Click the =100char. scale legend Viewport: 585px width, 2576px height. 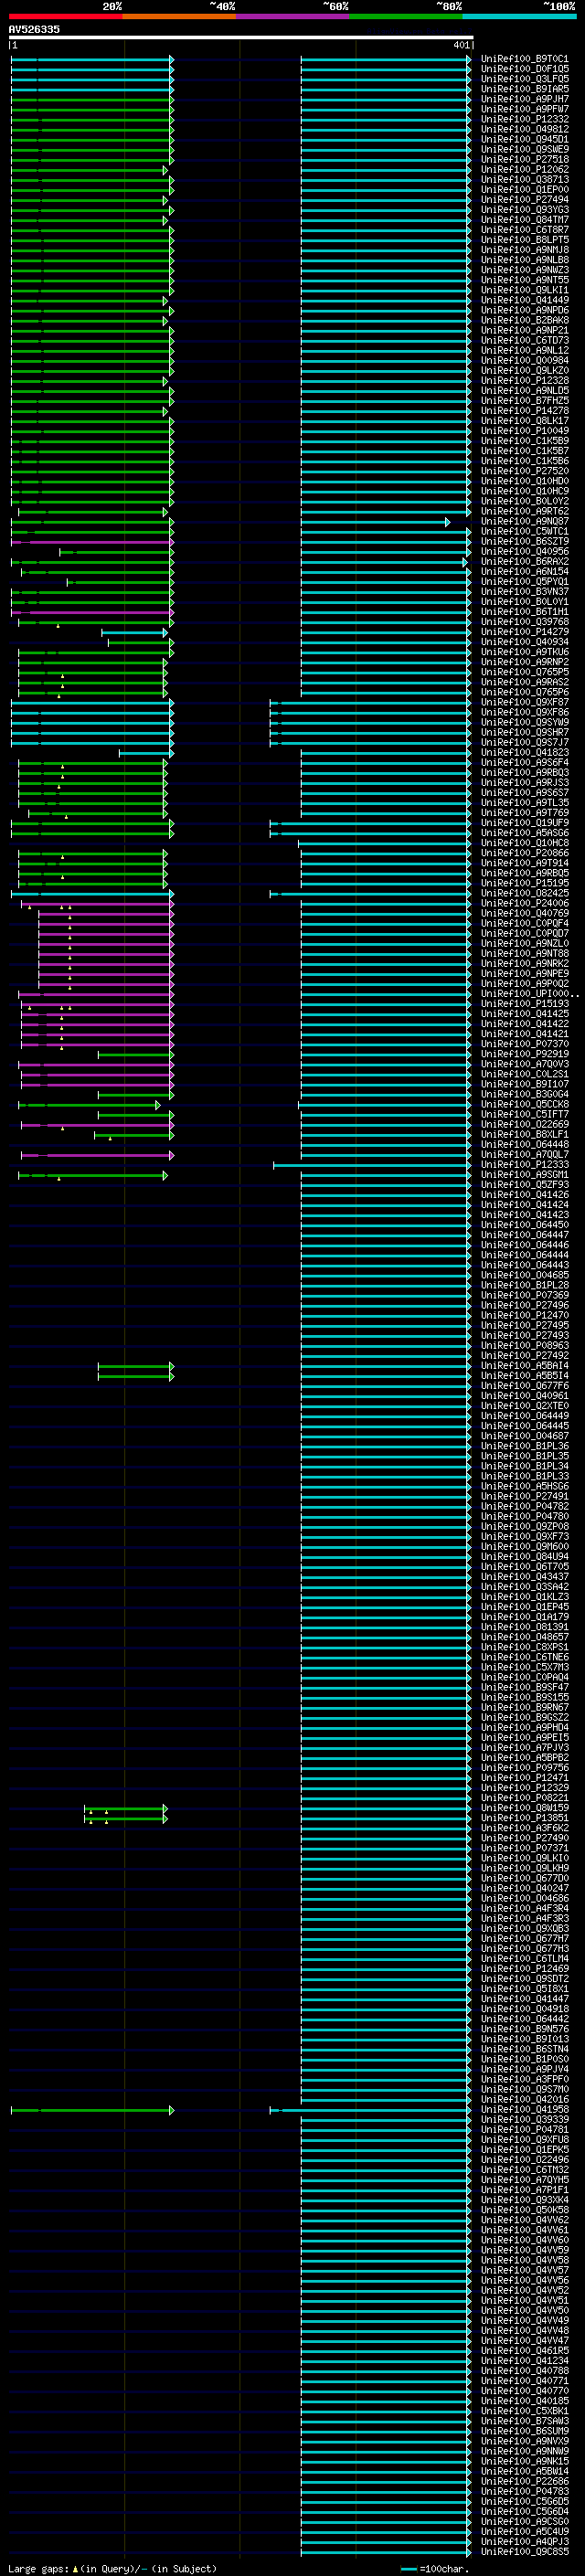[433, 2568]
